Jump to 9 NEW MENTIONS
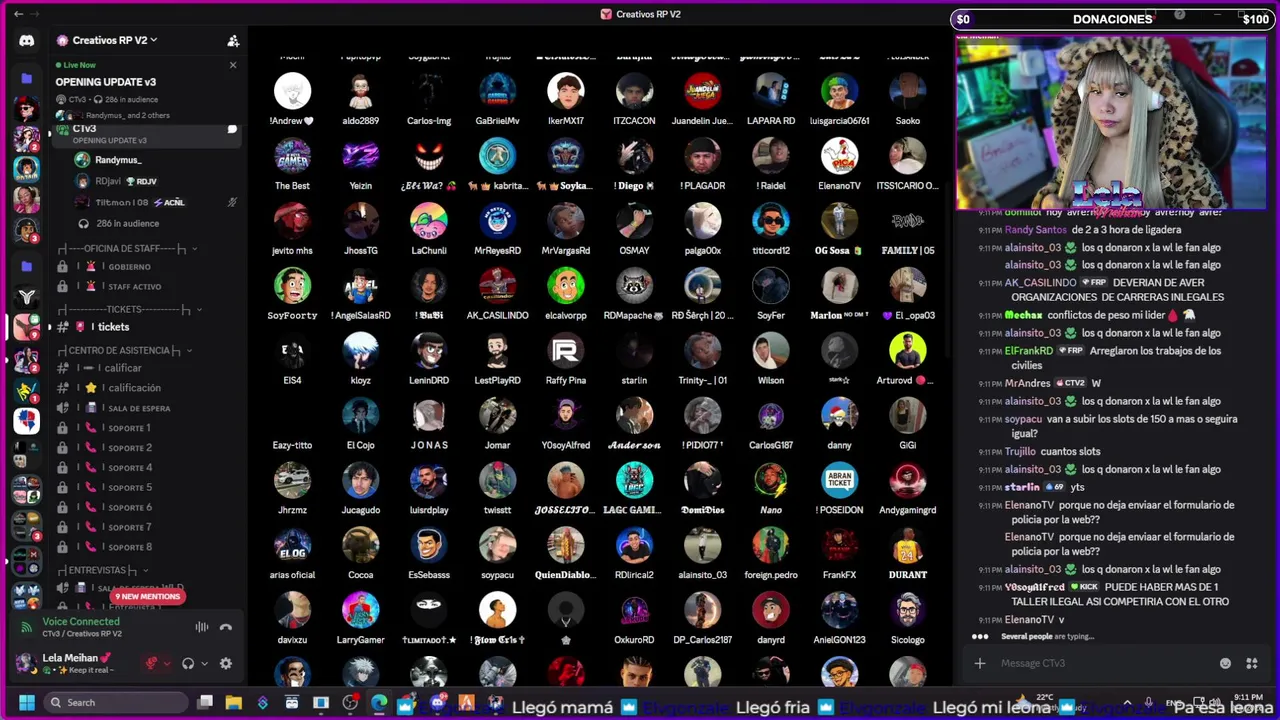 tap(146, 597)
